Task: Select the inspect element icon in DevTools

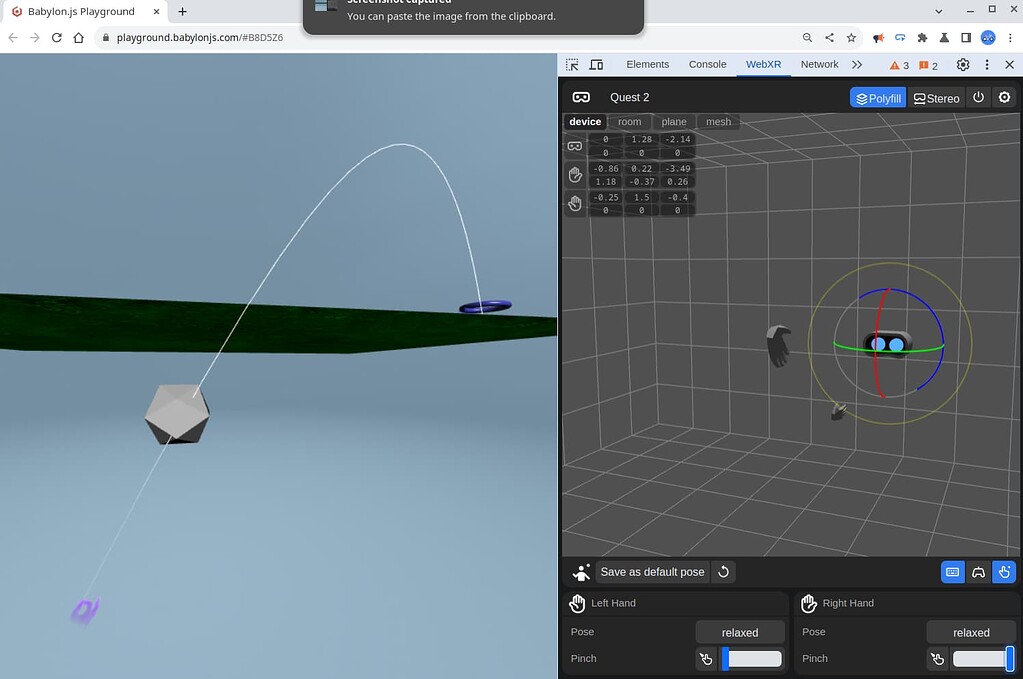Action: coord(571,64)
